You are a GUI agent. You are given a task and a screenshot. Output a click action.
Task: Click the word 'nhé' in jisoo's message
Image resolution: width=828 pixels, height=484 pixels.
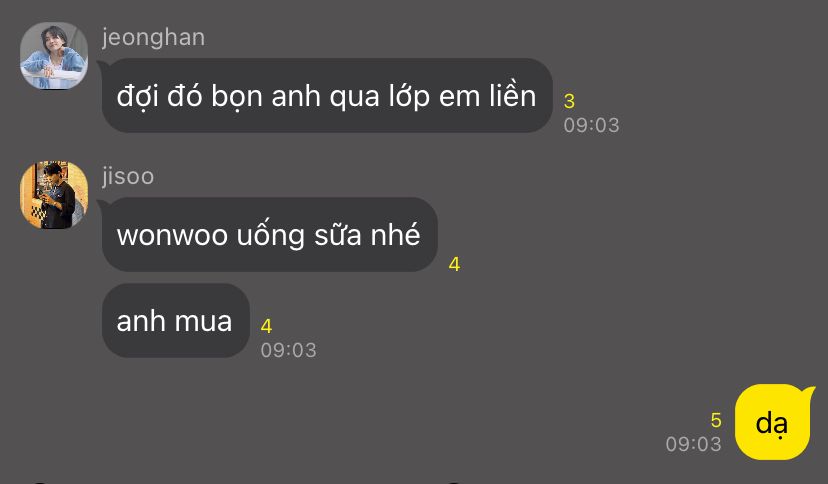pyautogui.click(x=396, y=234)
